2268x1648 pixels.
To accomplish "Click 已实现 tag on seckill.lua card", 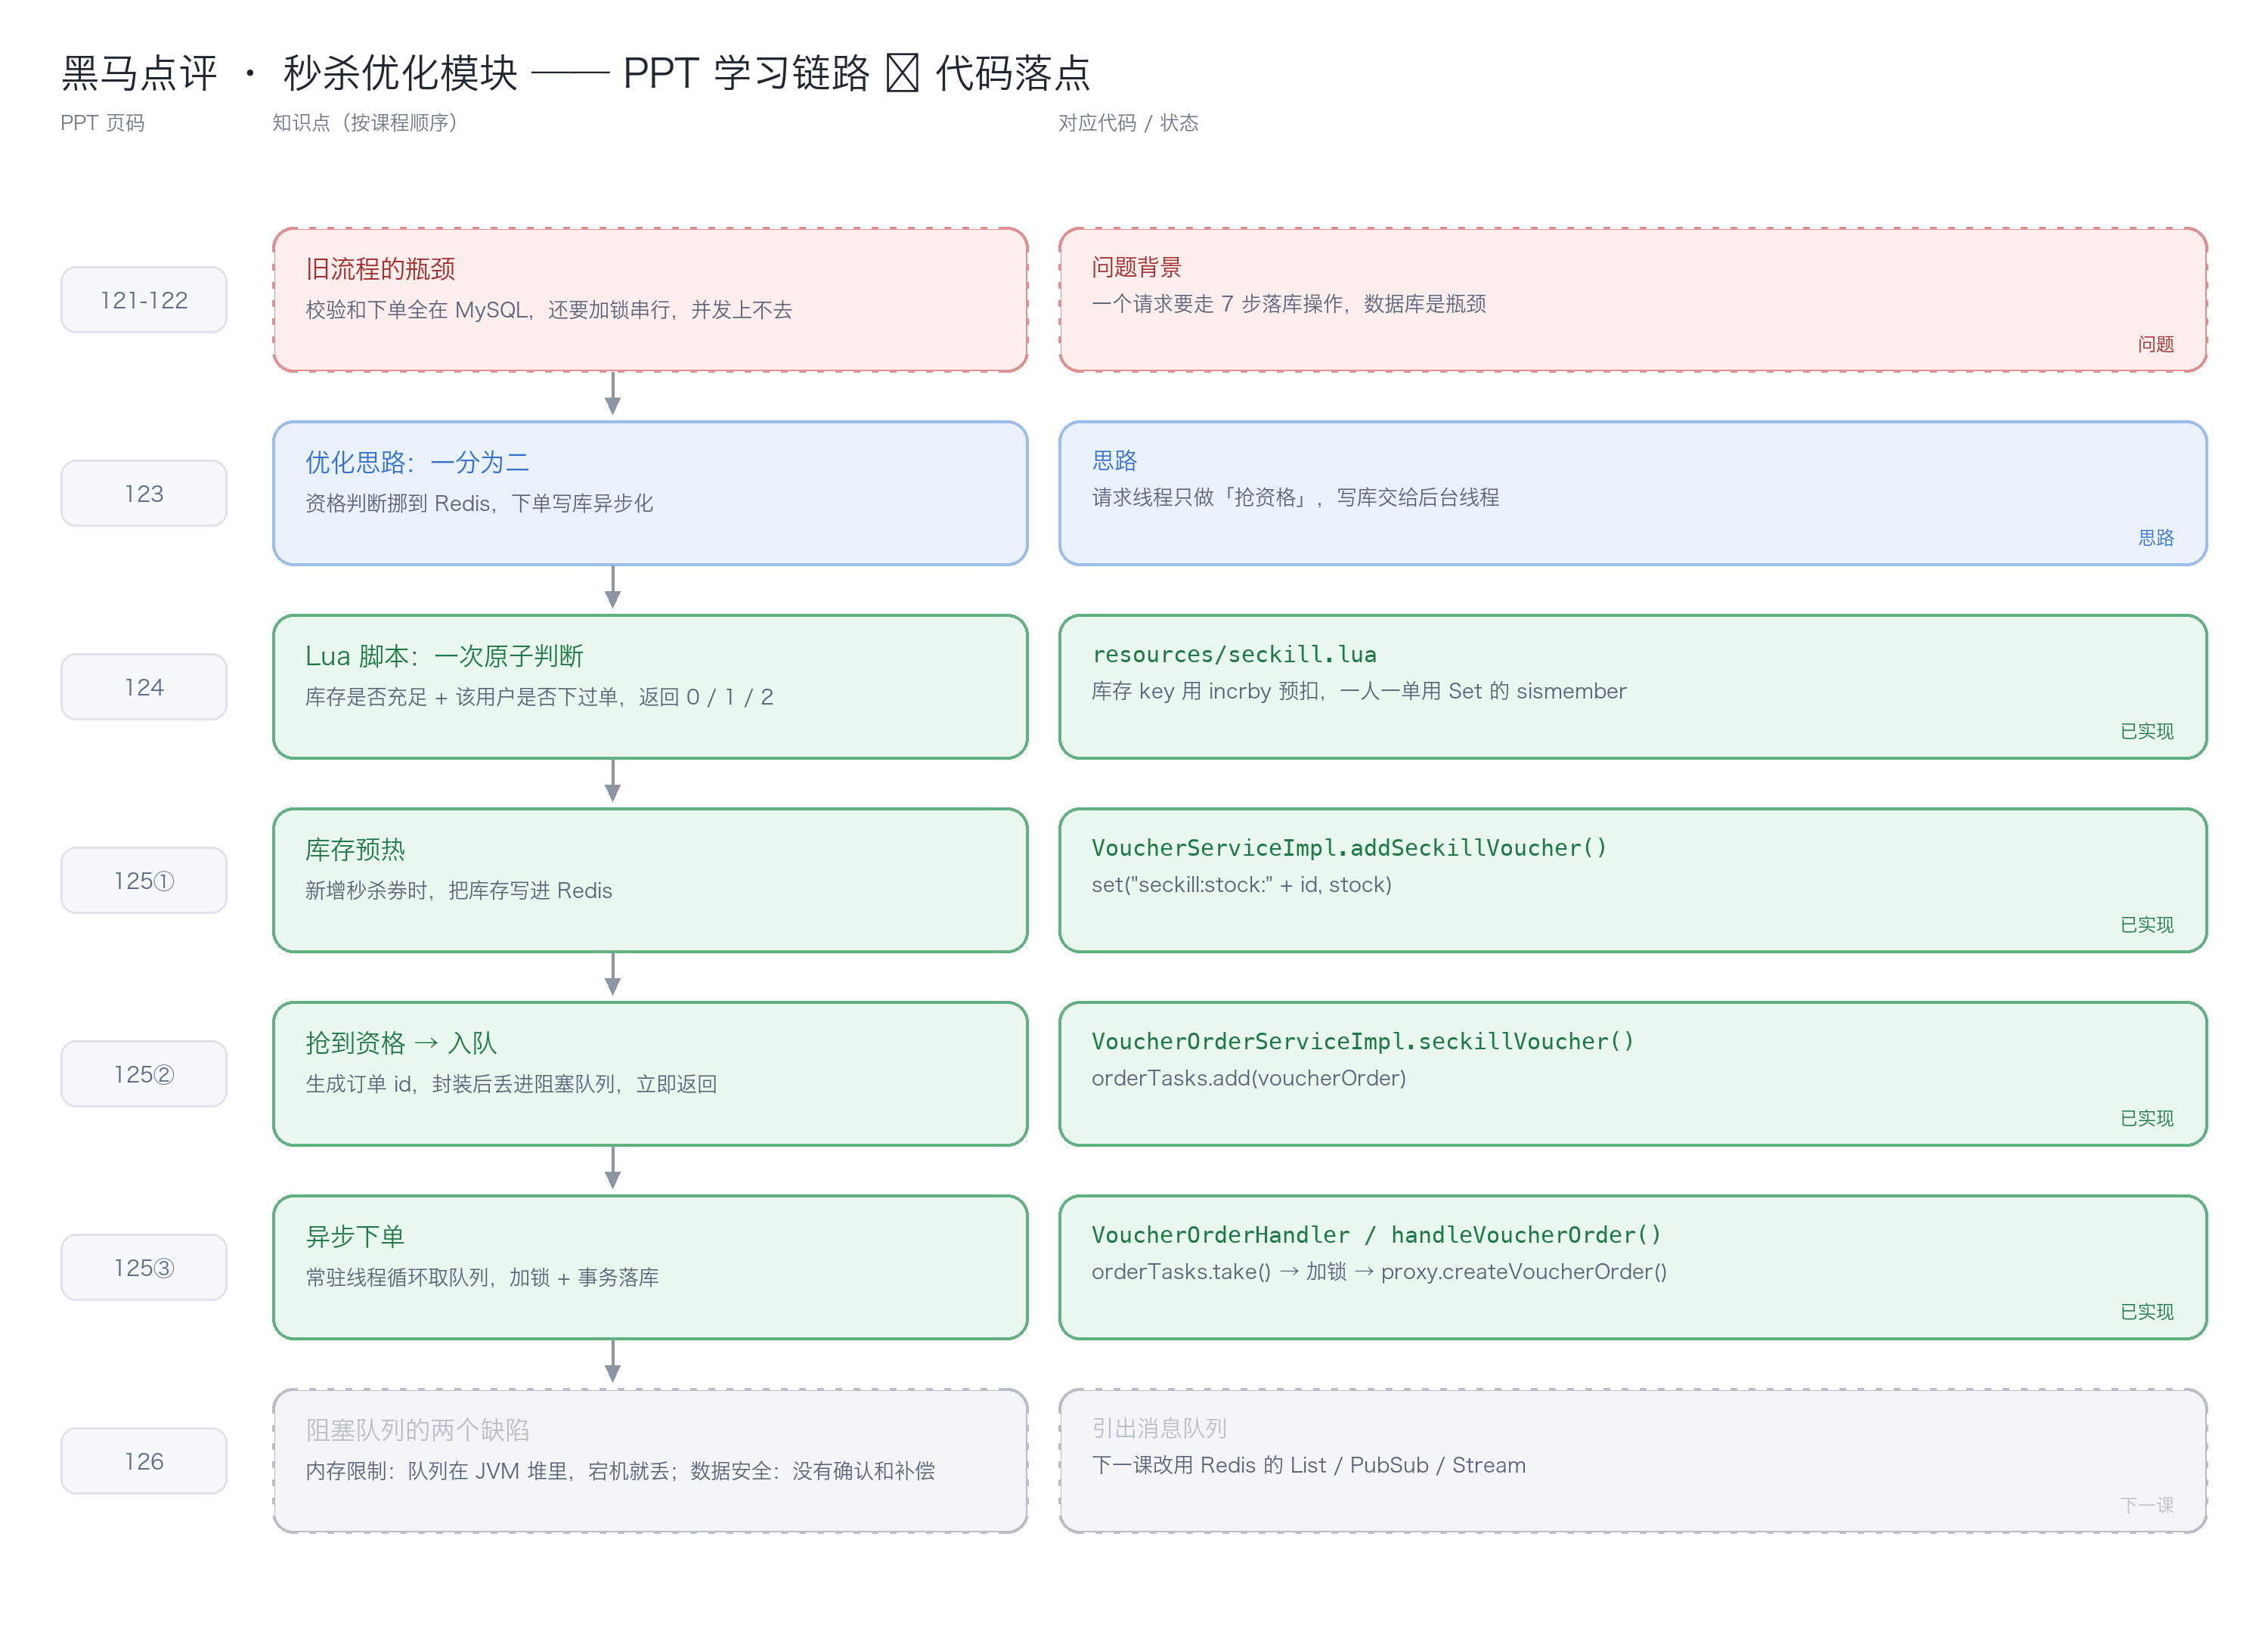I will 2147,731.
